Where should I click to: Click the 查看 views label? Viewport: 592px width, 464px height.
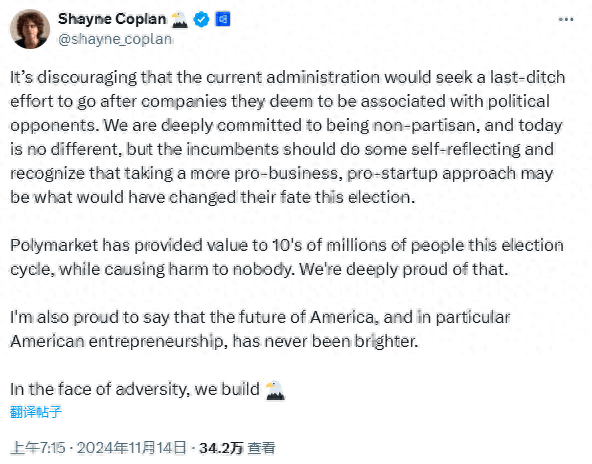click(262, 448)
